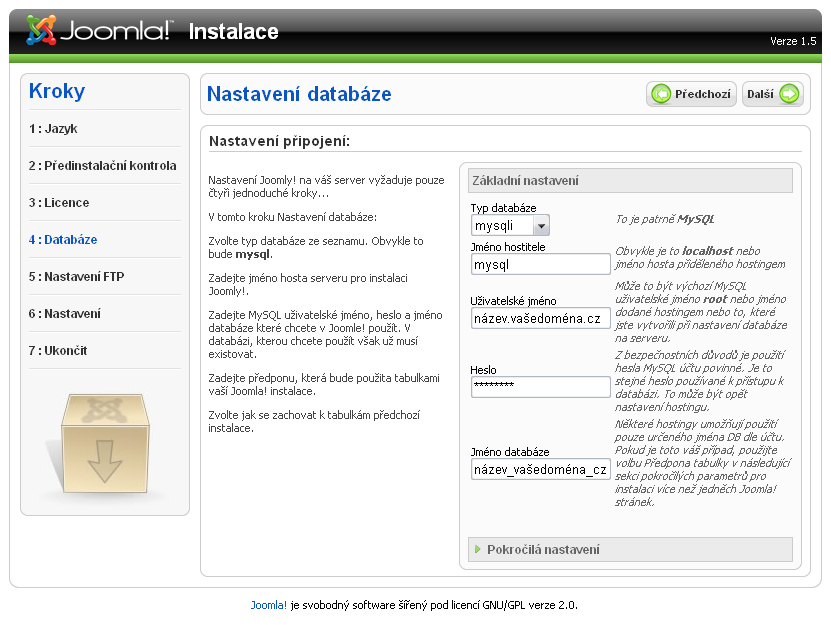Open the Joomla! link in the footer
This screenshot has height=625, width=831.
269,605
